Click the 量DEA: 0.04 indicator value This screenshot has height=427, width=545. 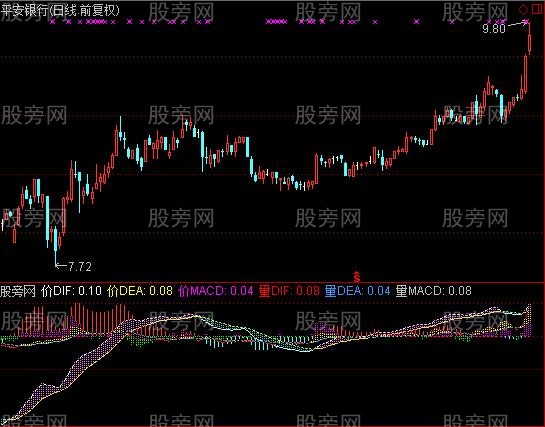point(357,290)
